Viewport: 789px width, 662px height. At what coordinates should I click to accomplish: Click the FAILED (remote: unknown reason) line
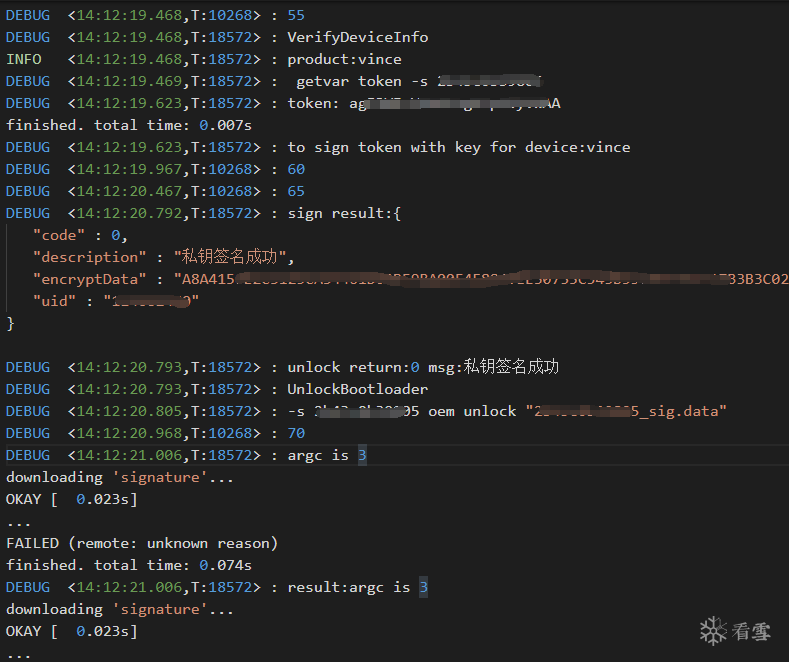(141, 543)
